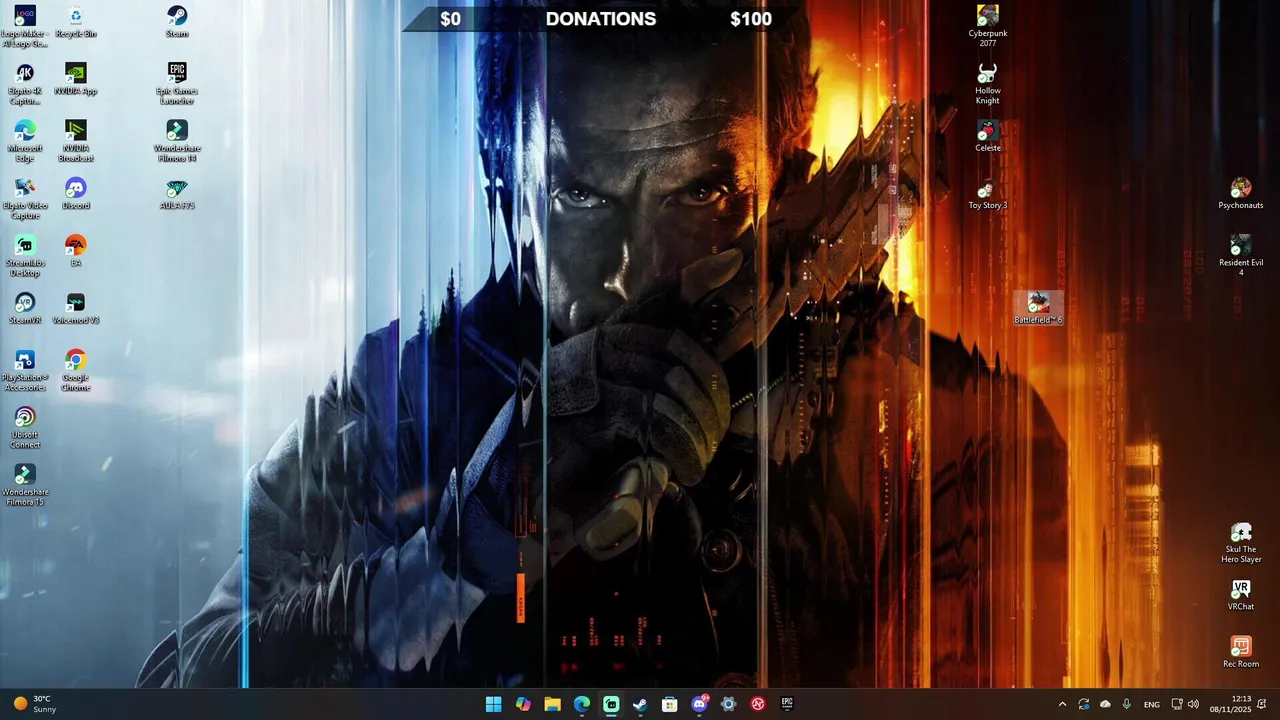Select the Voicemod V3 shortcut
The width and height of the screenshot is (1280, 720).
pos(76,307)
